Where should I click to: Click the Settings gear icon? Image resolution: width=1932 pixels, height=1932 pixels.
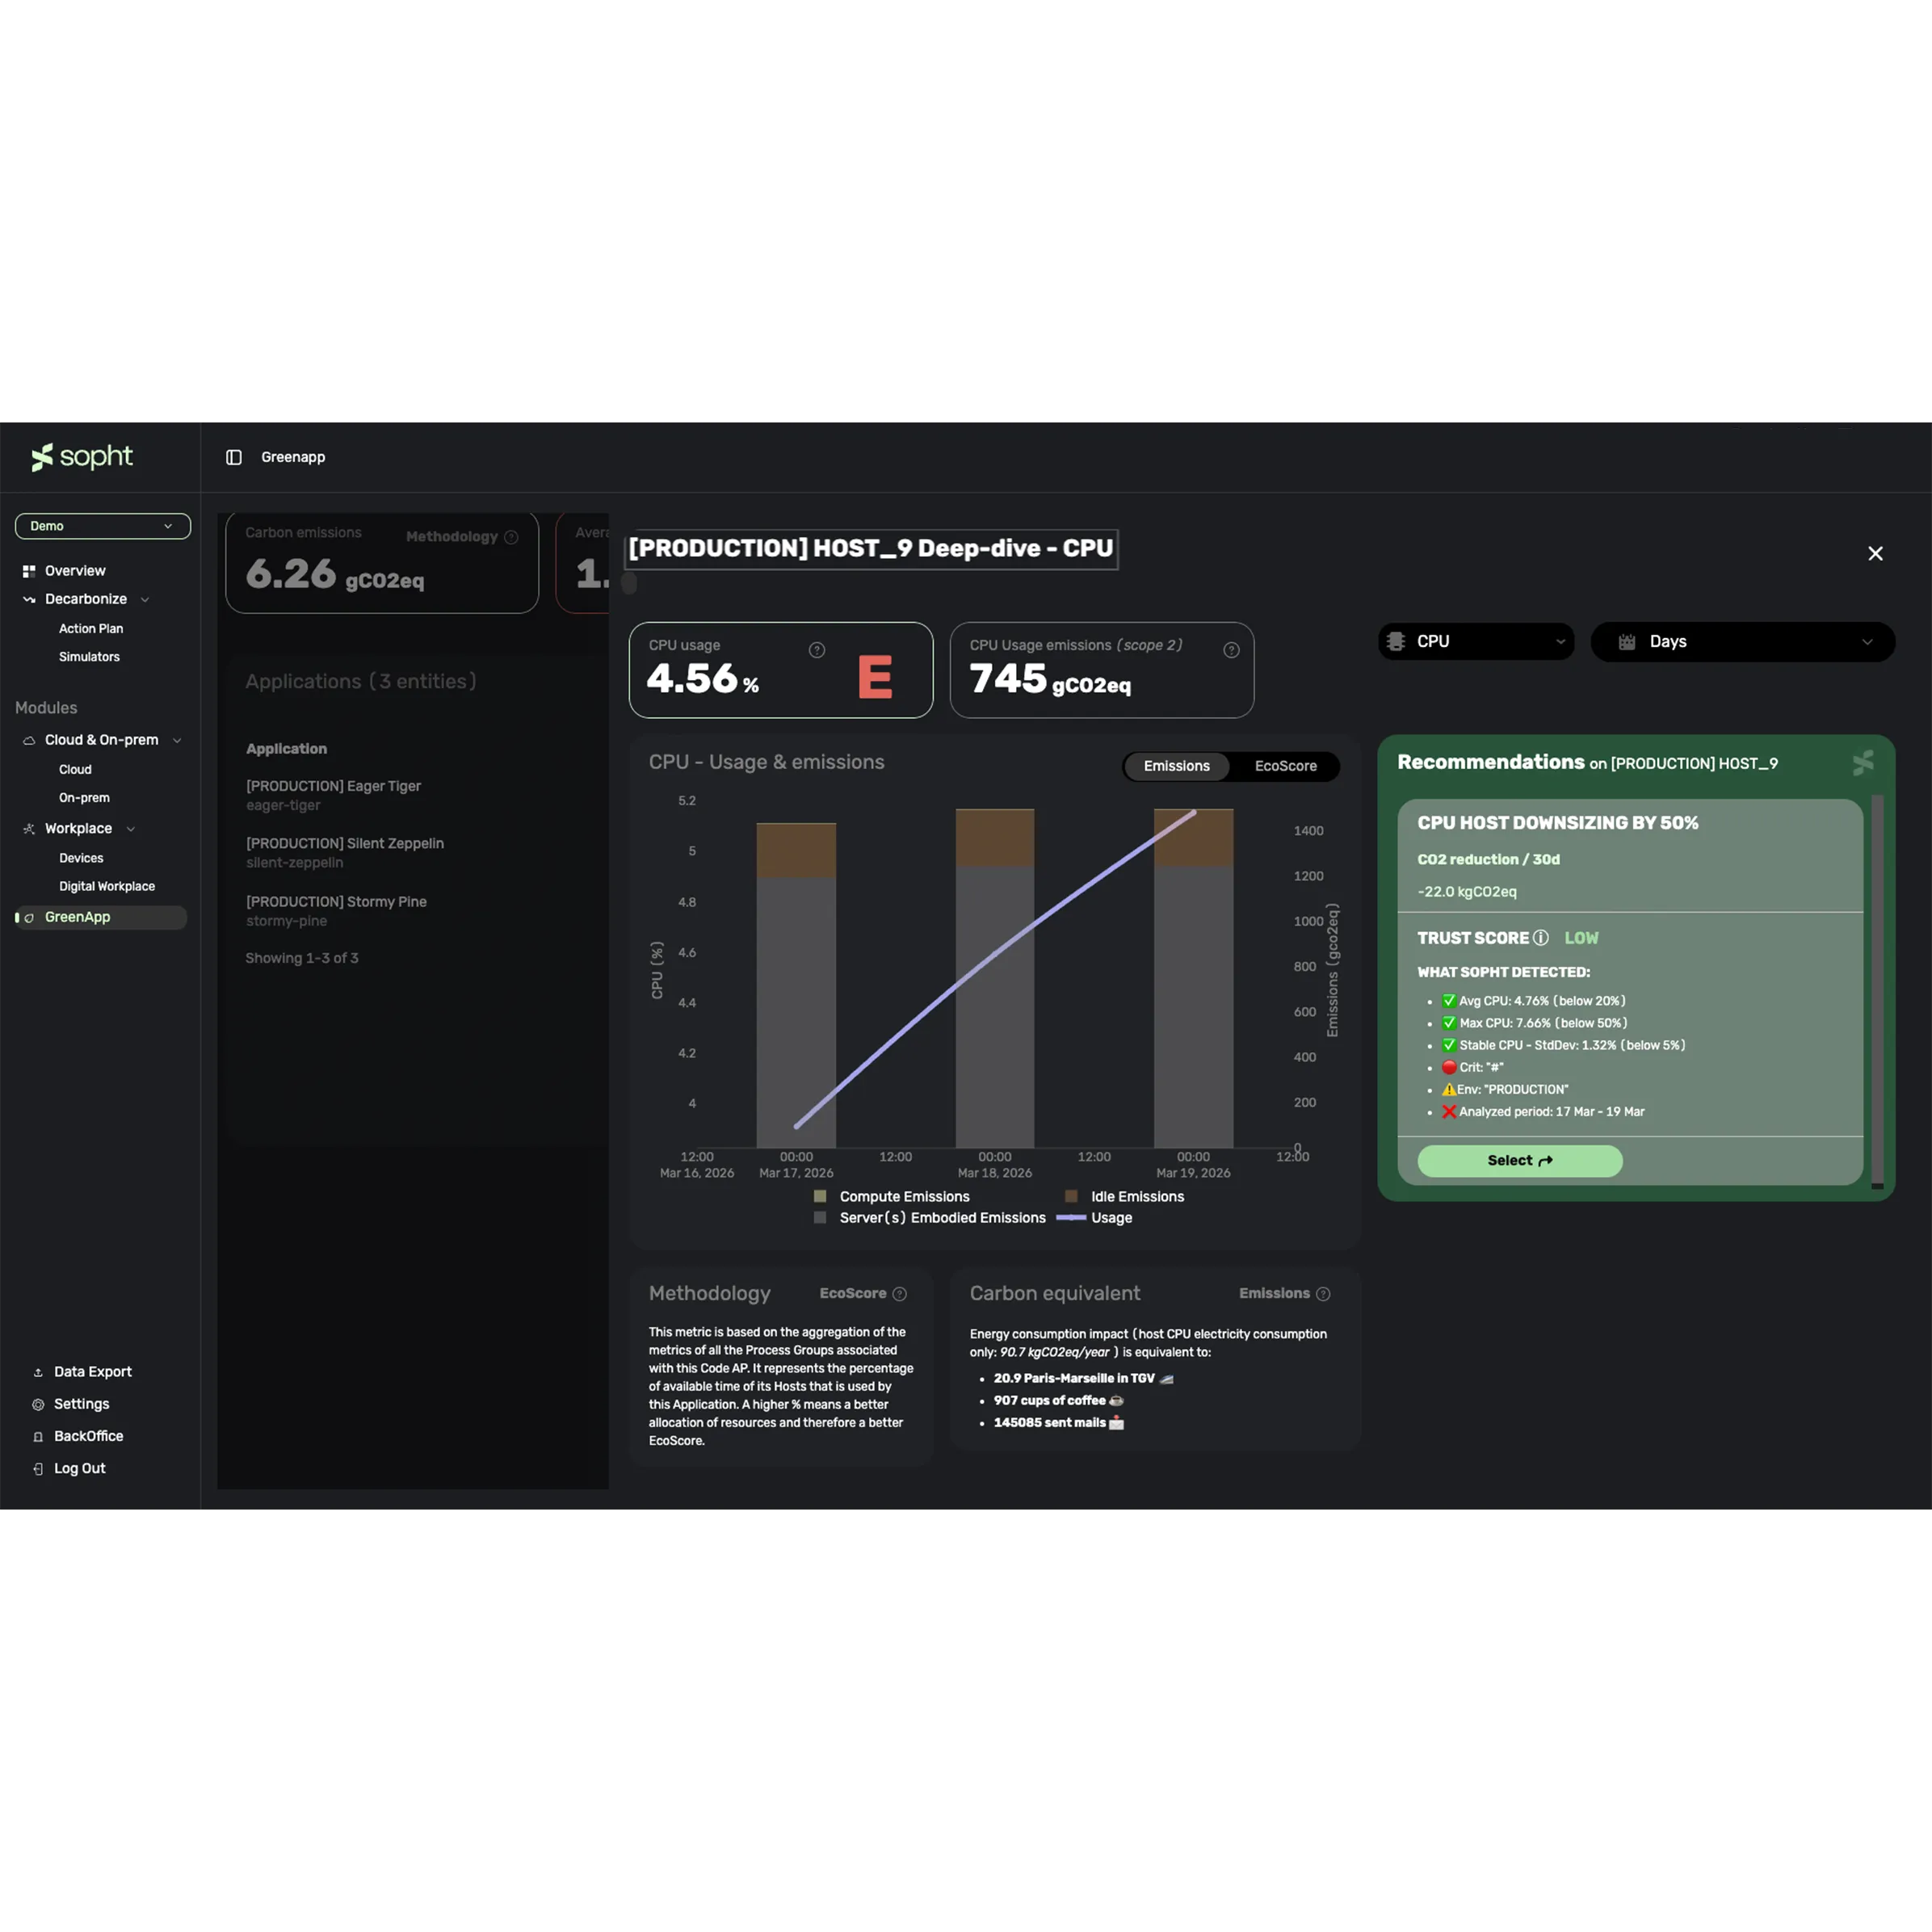[38, 1405]
